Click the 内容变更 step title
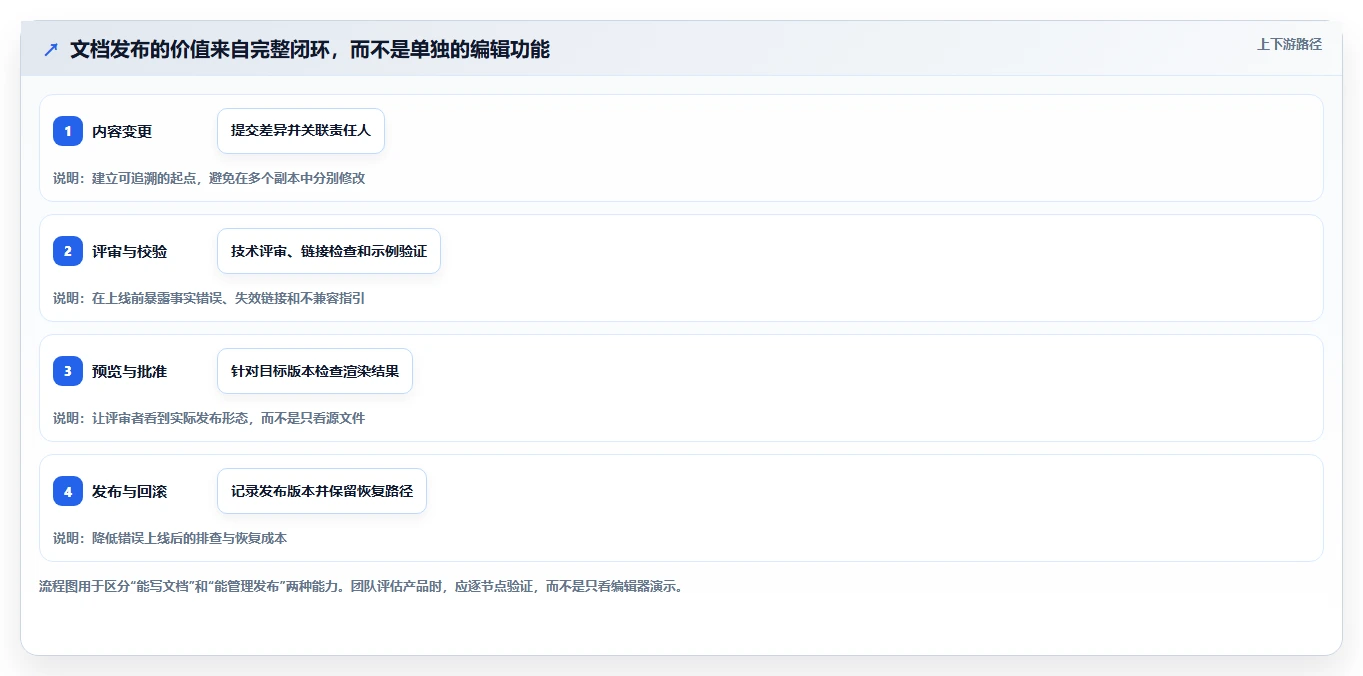The width and height of the screenshot is (1363, 676). [x=122, y=131]
